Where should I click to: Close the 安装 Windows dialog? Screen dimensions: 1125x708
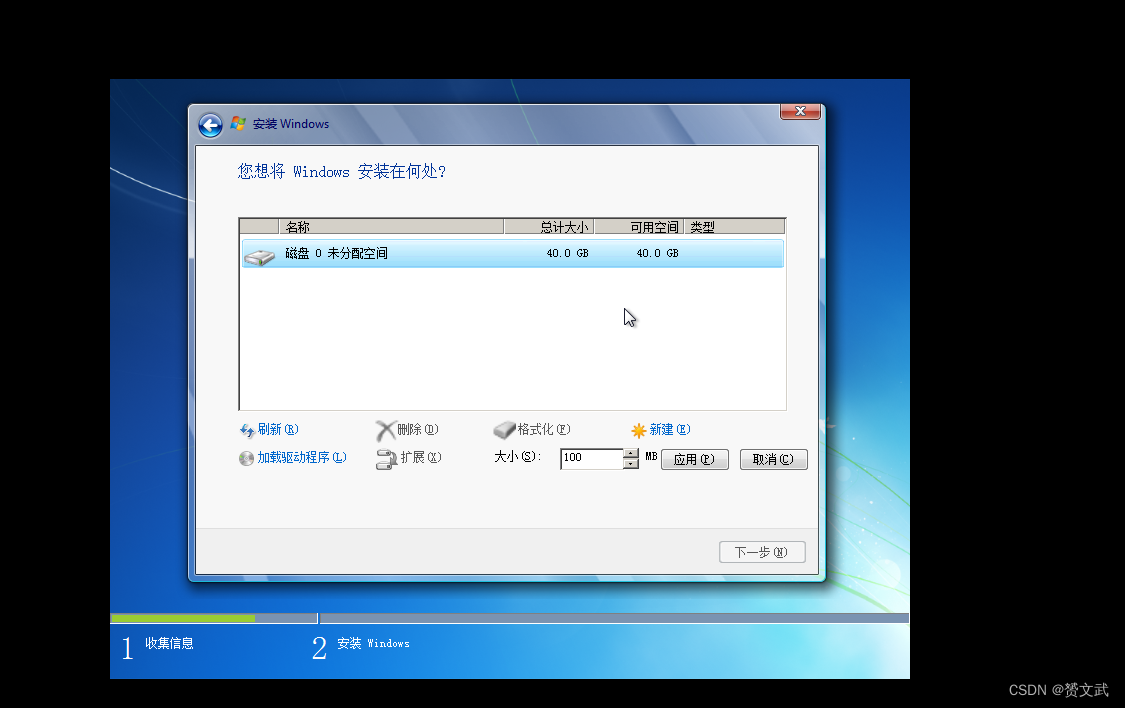(800, 111)
